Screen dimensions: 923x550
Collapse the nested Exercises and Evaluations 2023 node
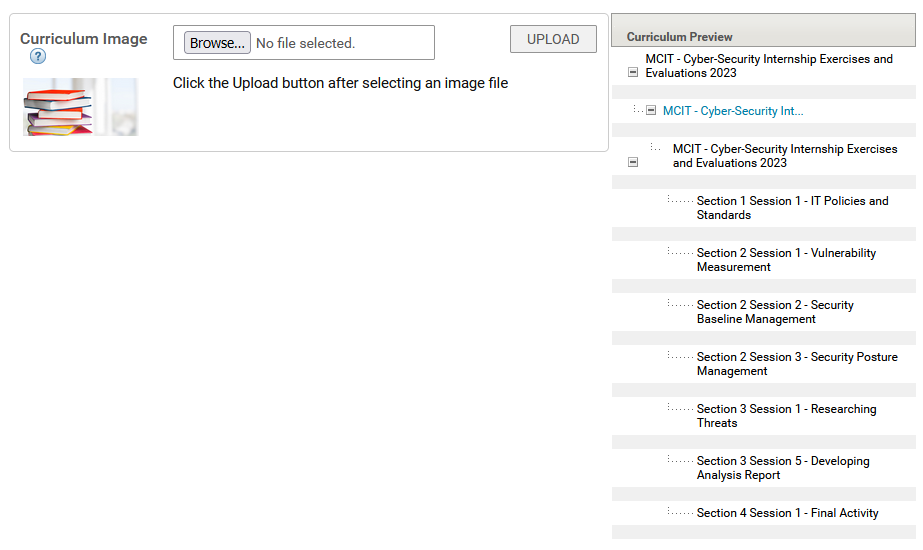click(x=633, y=162)
